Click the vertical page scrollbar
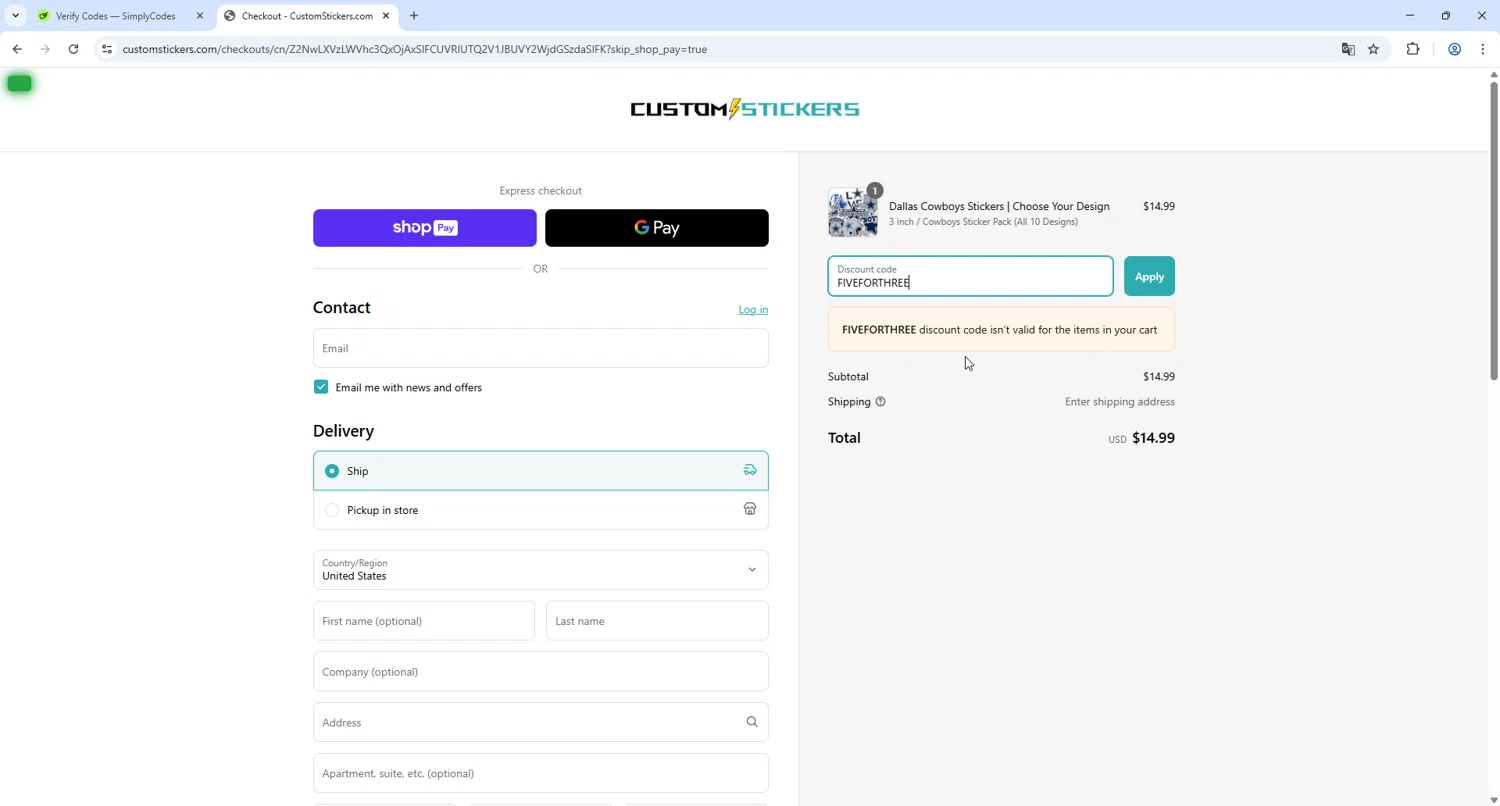1500x806 pixels. 1494,230
